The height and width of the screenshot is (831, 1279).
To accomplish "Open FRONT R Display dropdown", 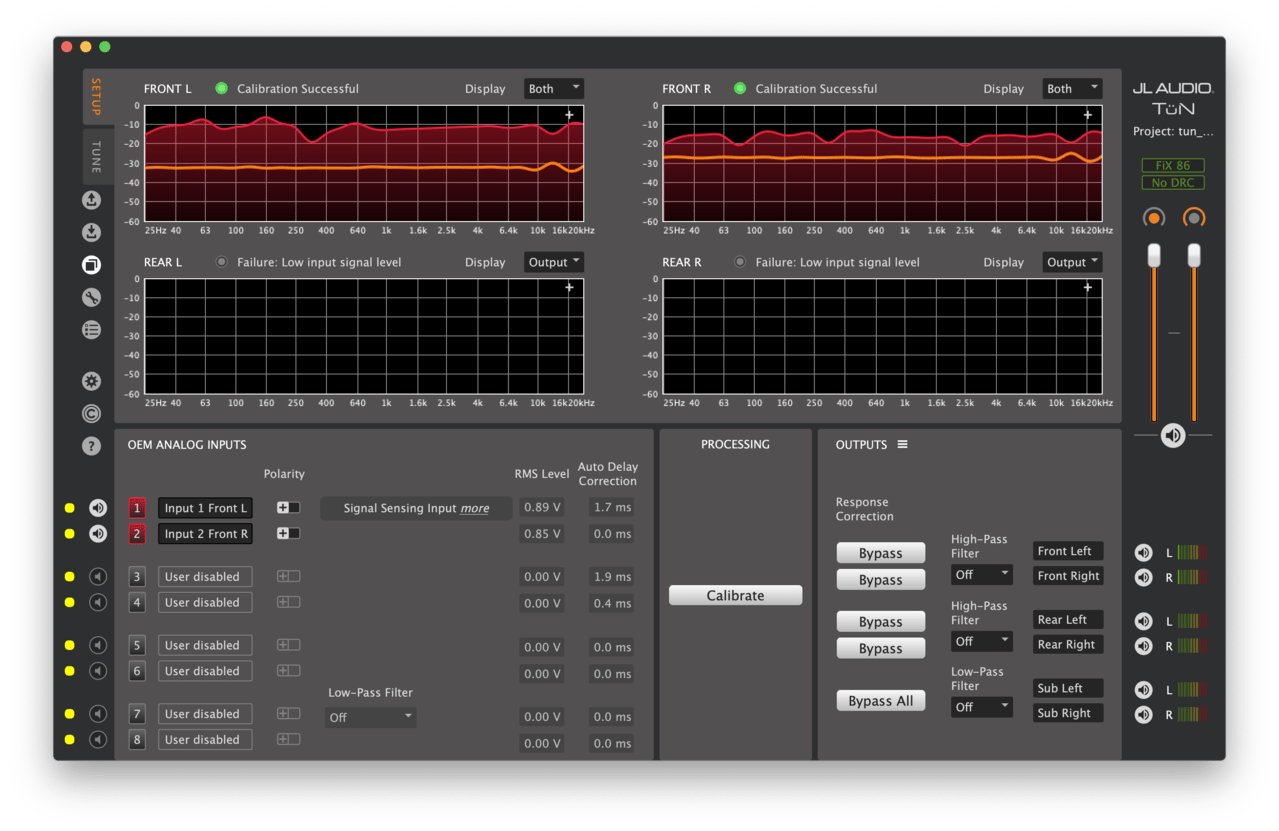I will (x=1072, y=89).
